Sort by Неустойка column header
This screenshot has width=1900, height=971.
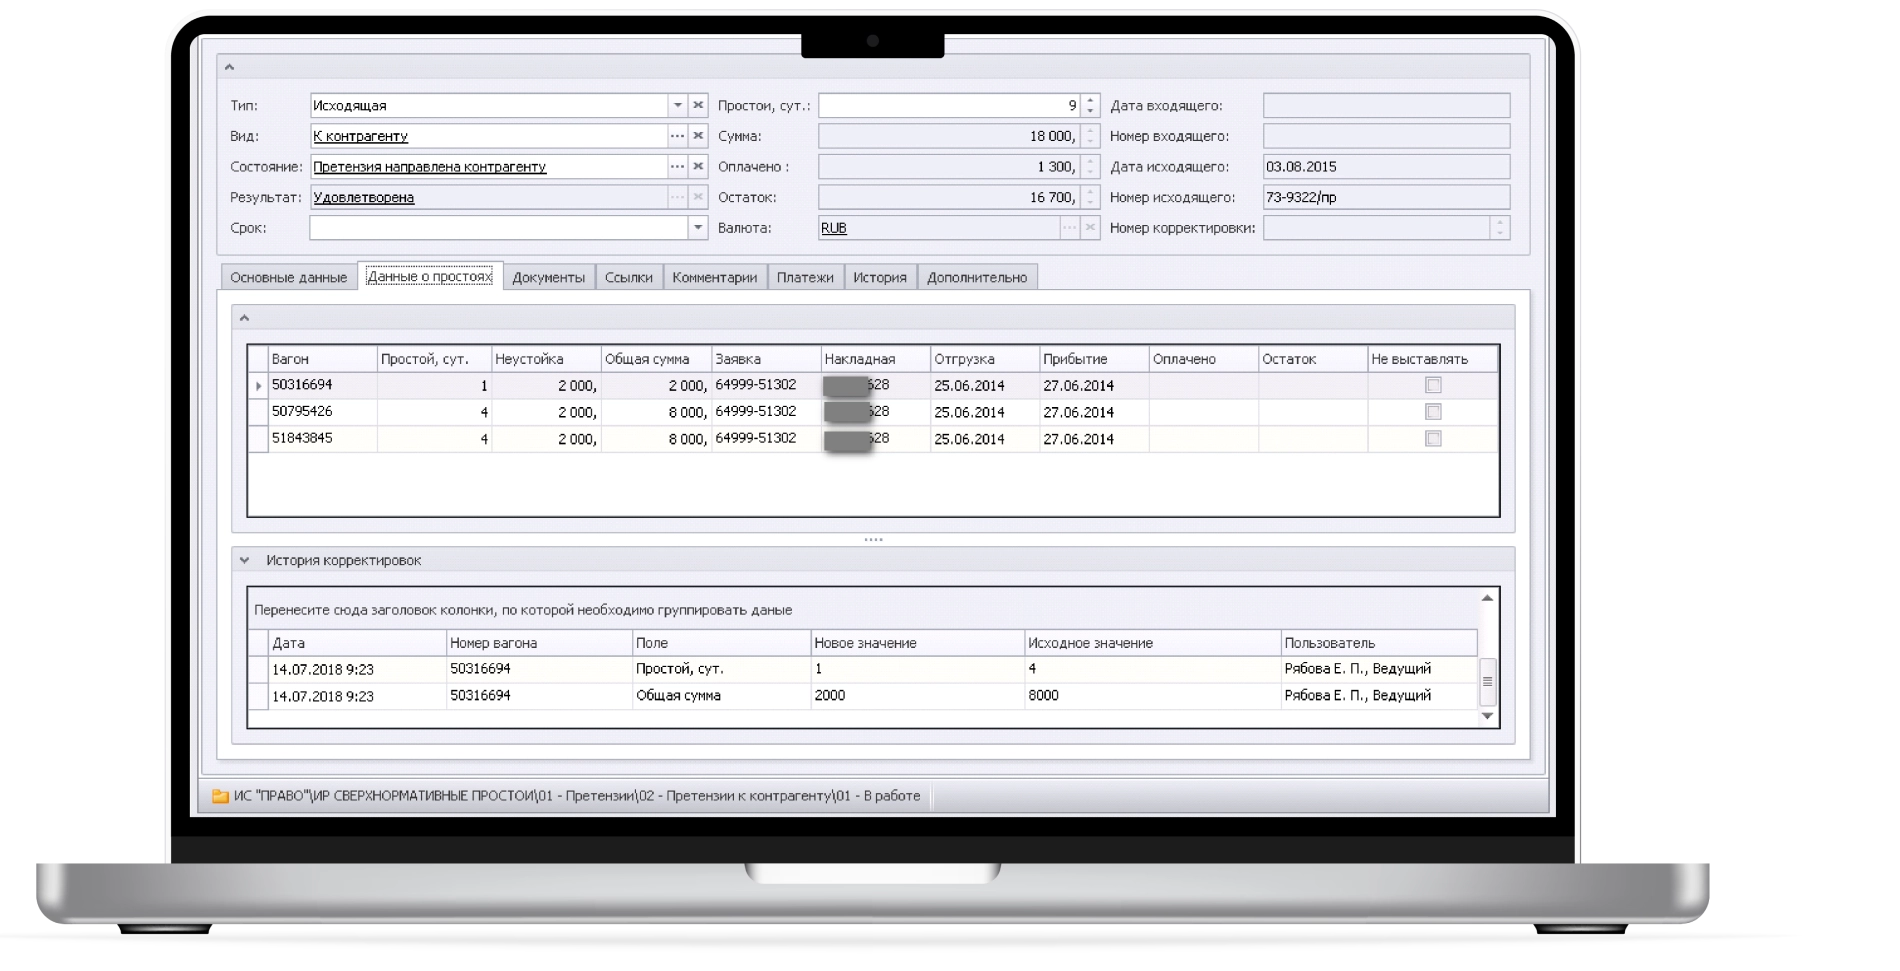(x=545, y=359)
